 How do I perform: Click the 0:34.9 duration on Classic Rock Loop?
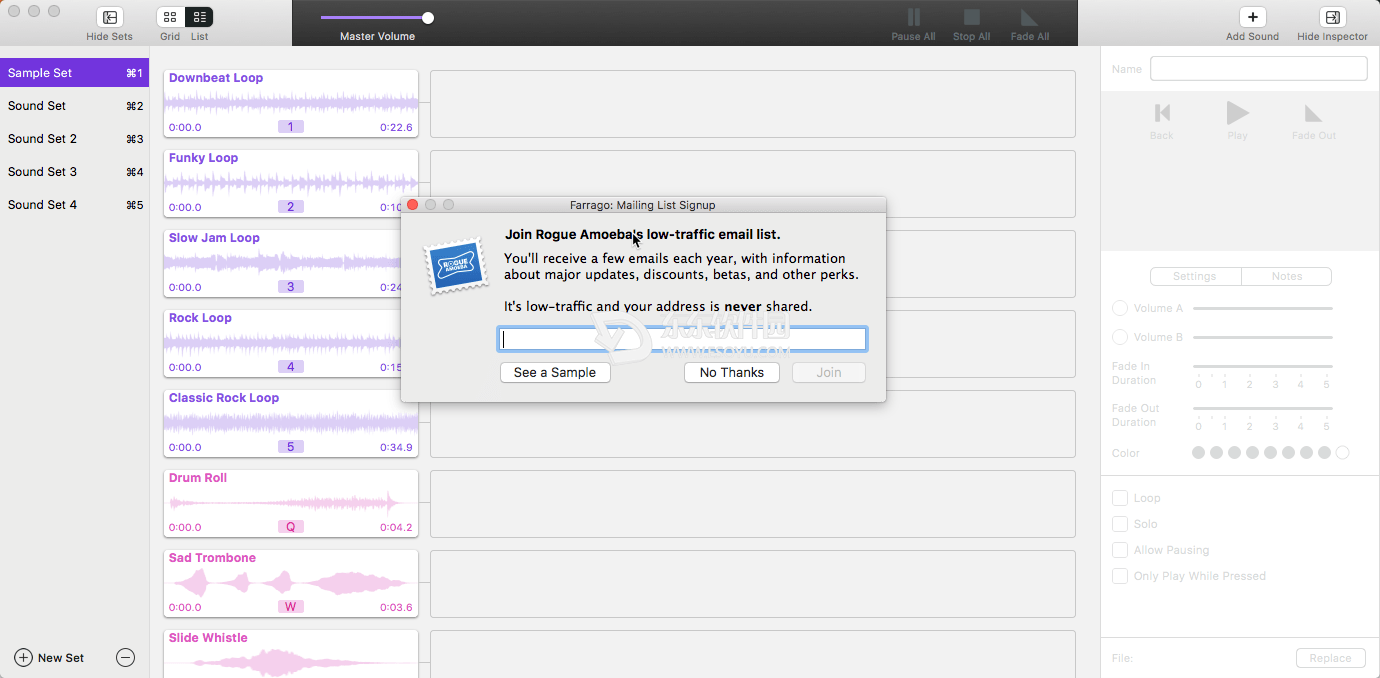point(396,448)
